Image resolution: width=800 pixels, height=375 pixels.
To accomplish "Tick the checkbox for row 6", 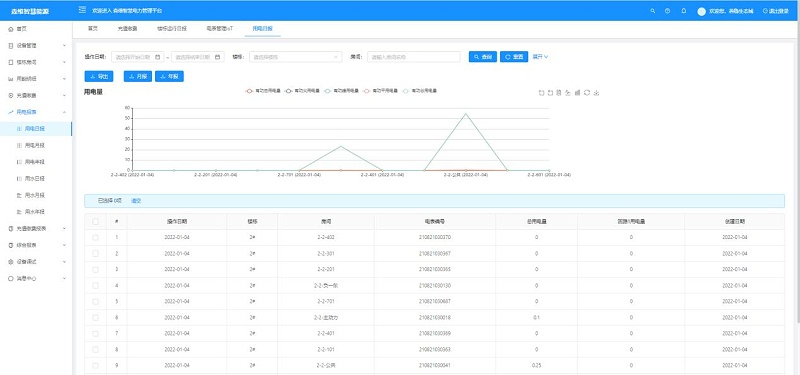I will click(95, 317).
